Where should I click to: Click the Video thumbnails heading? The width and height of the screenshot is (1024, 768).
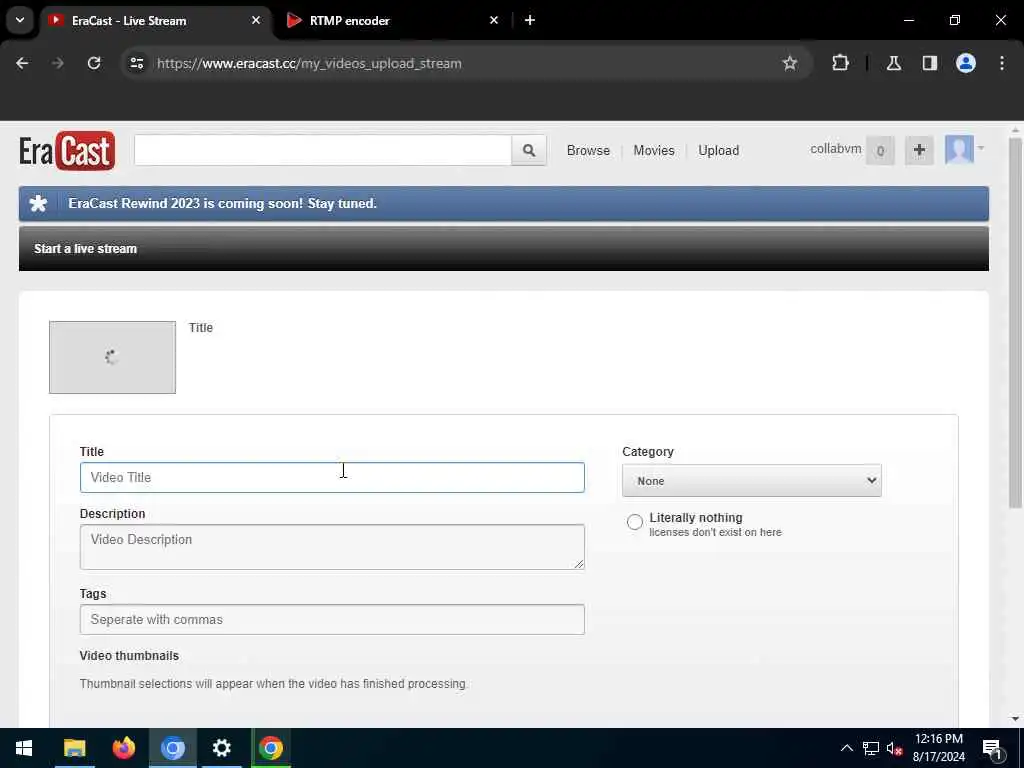click(x=129, y=656)
